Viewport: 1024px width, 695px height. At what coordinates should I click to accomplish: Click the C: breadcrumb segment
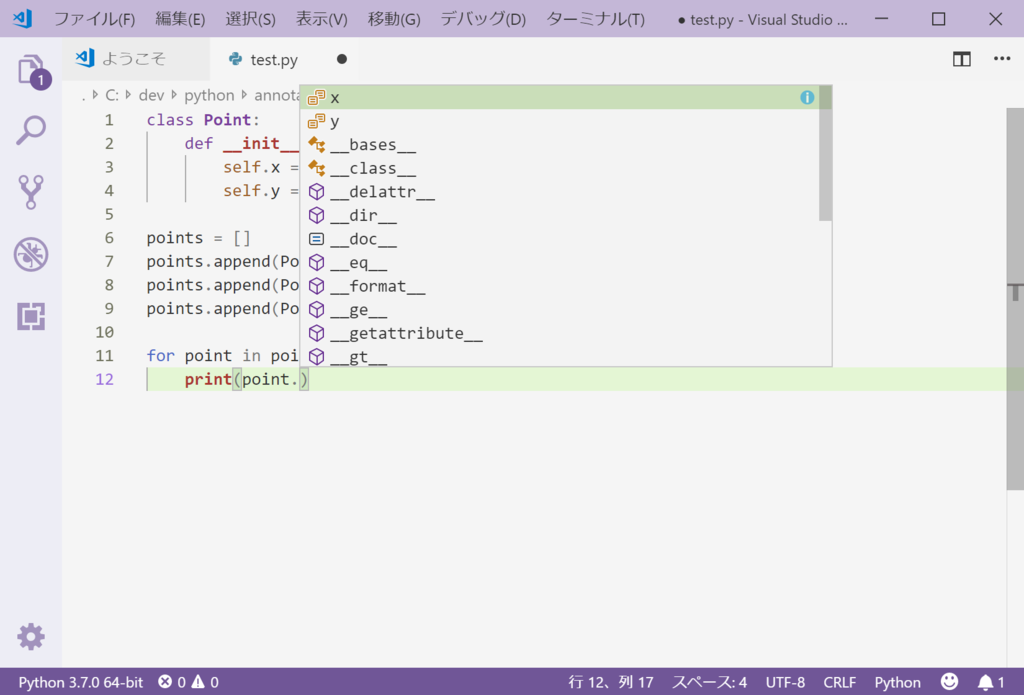click(112, 95)
